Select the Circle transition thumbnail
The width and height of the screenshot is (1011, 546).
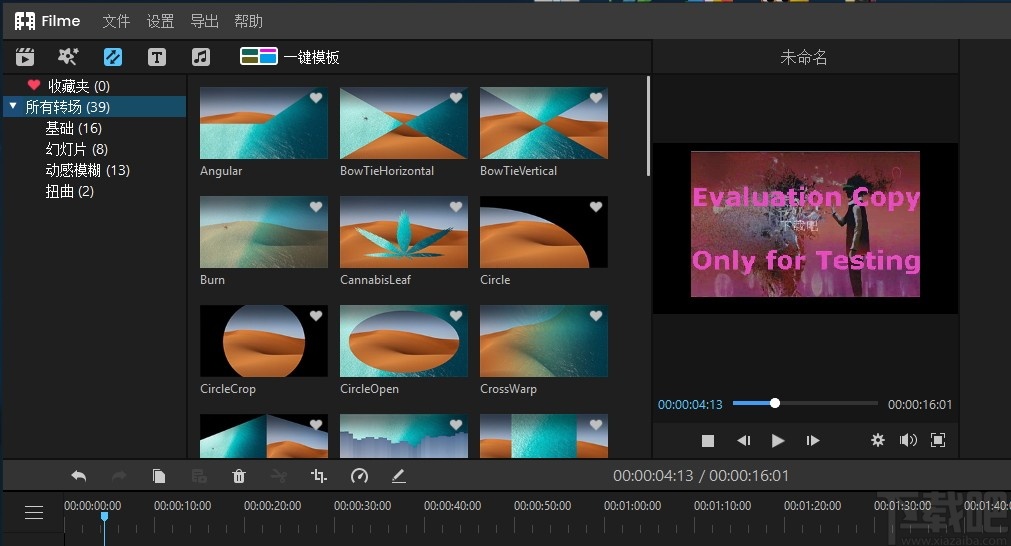click(544, 232)
